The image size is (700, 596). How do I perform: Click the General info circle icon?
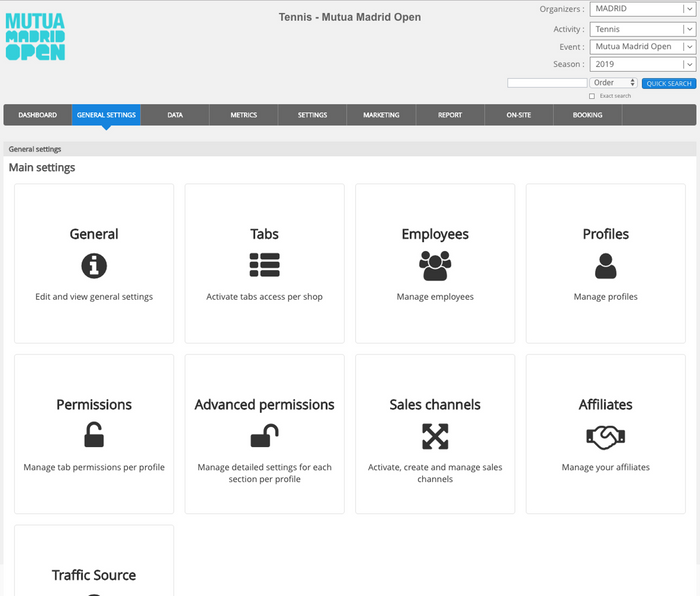[x=94, y=265]
